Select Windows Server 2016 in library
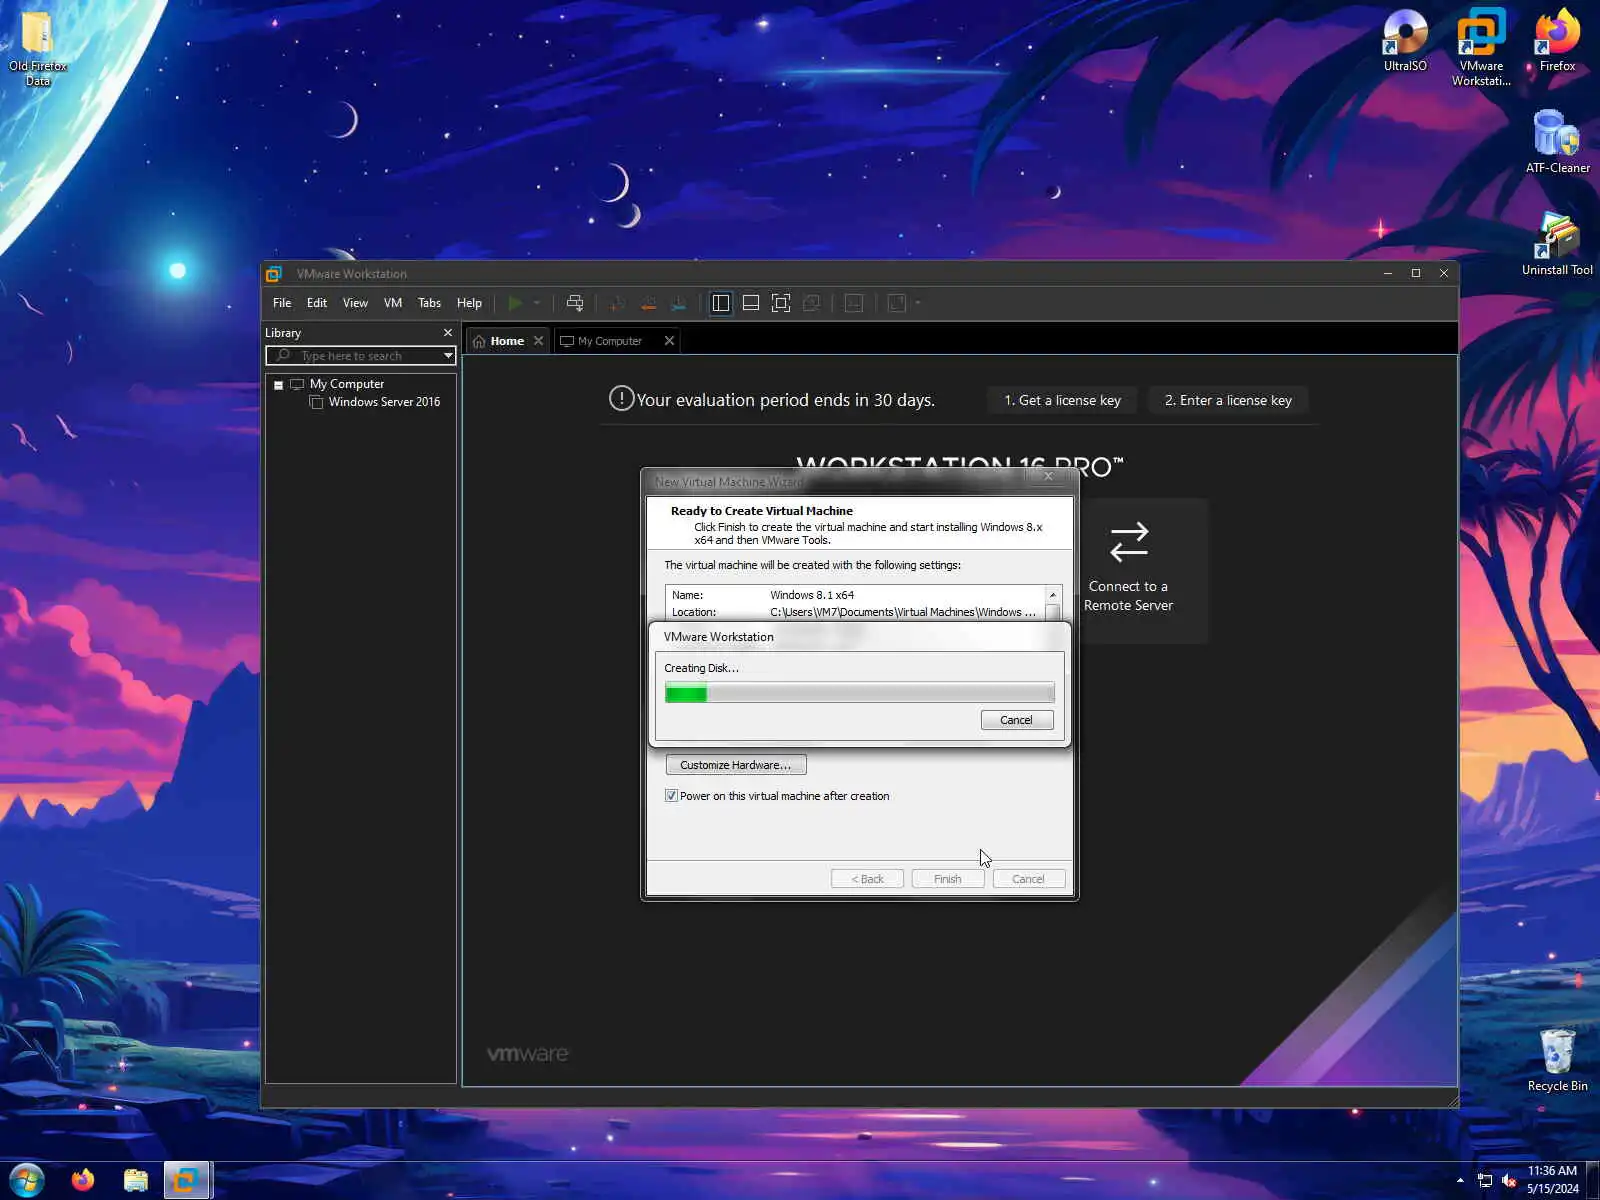1600x1200 pixels. tap(384, 402)
